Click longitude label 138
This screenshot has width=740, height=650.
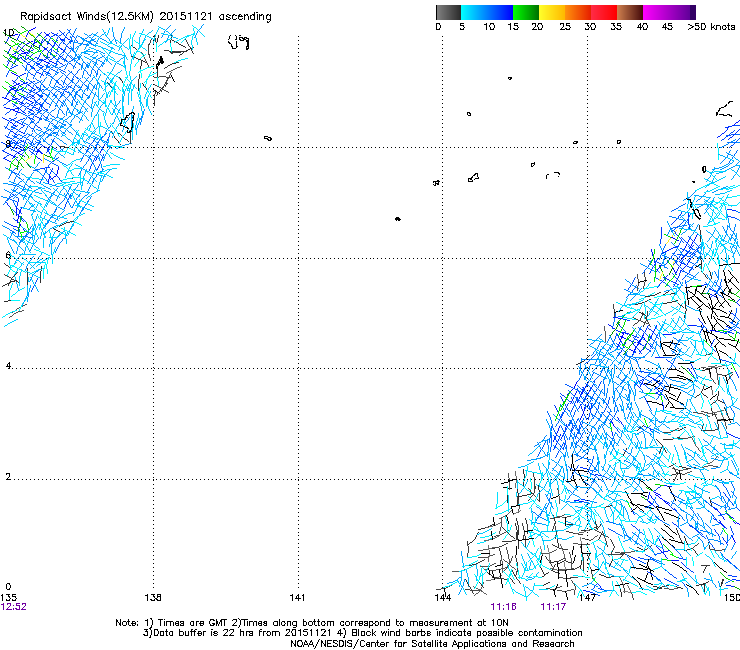click(153, 598)
